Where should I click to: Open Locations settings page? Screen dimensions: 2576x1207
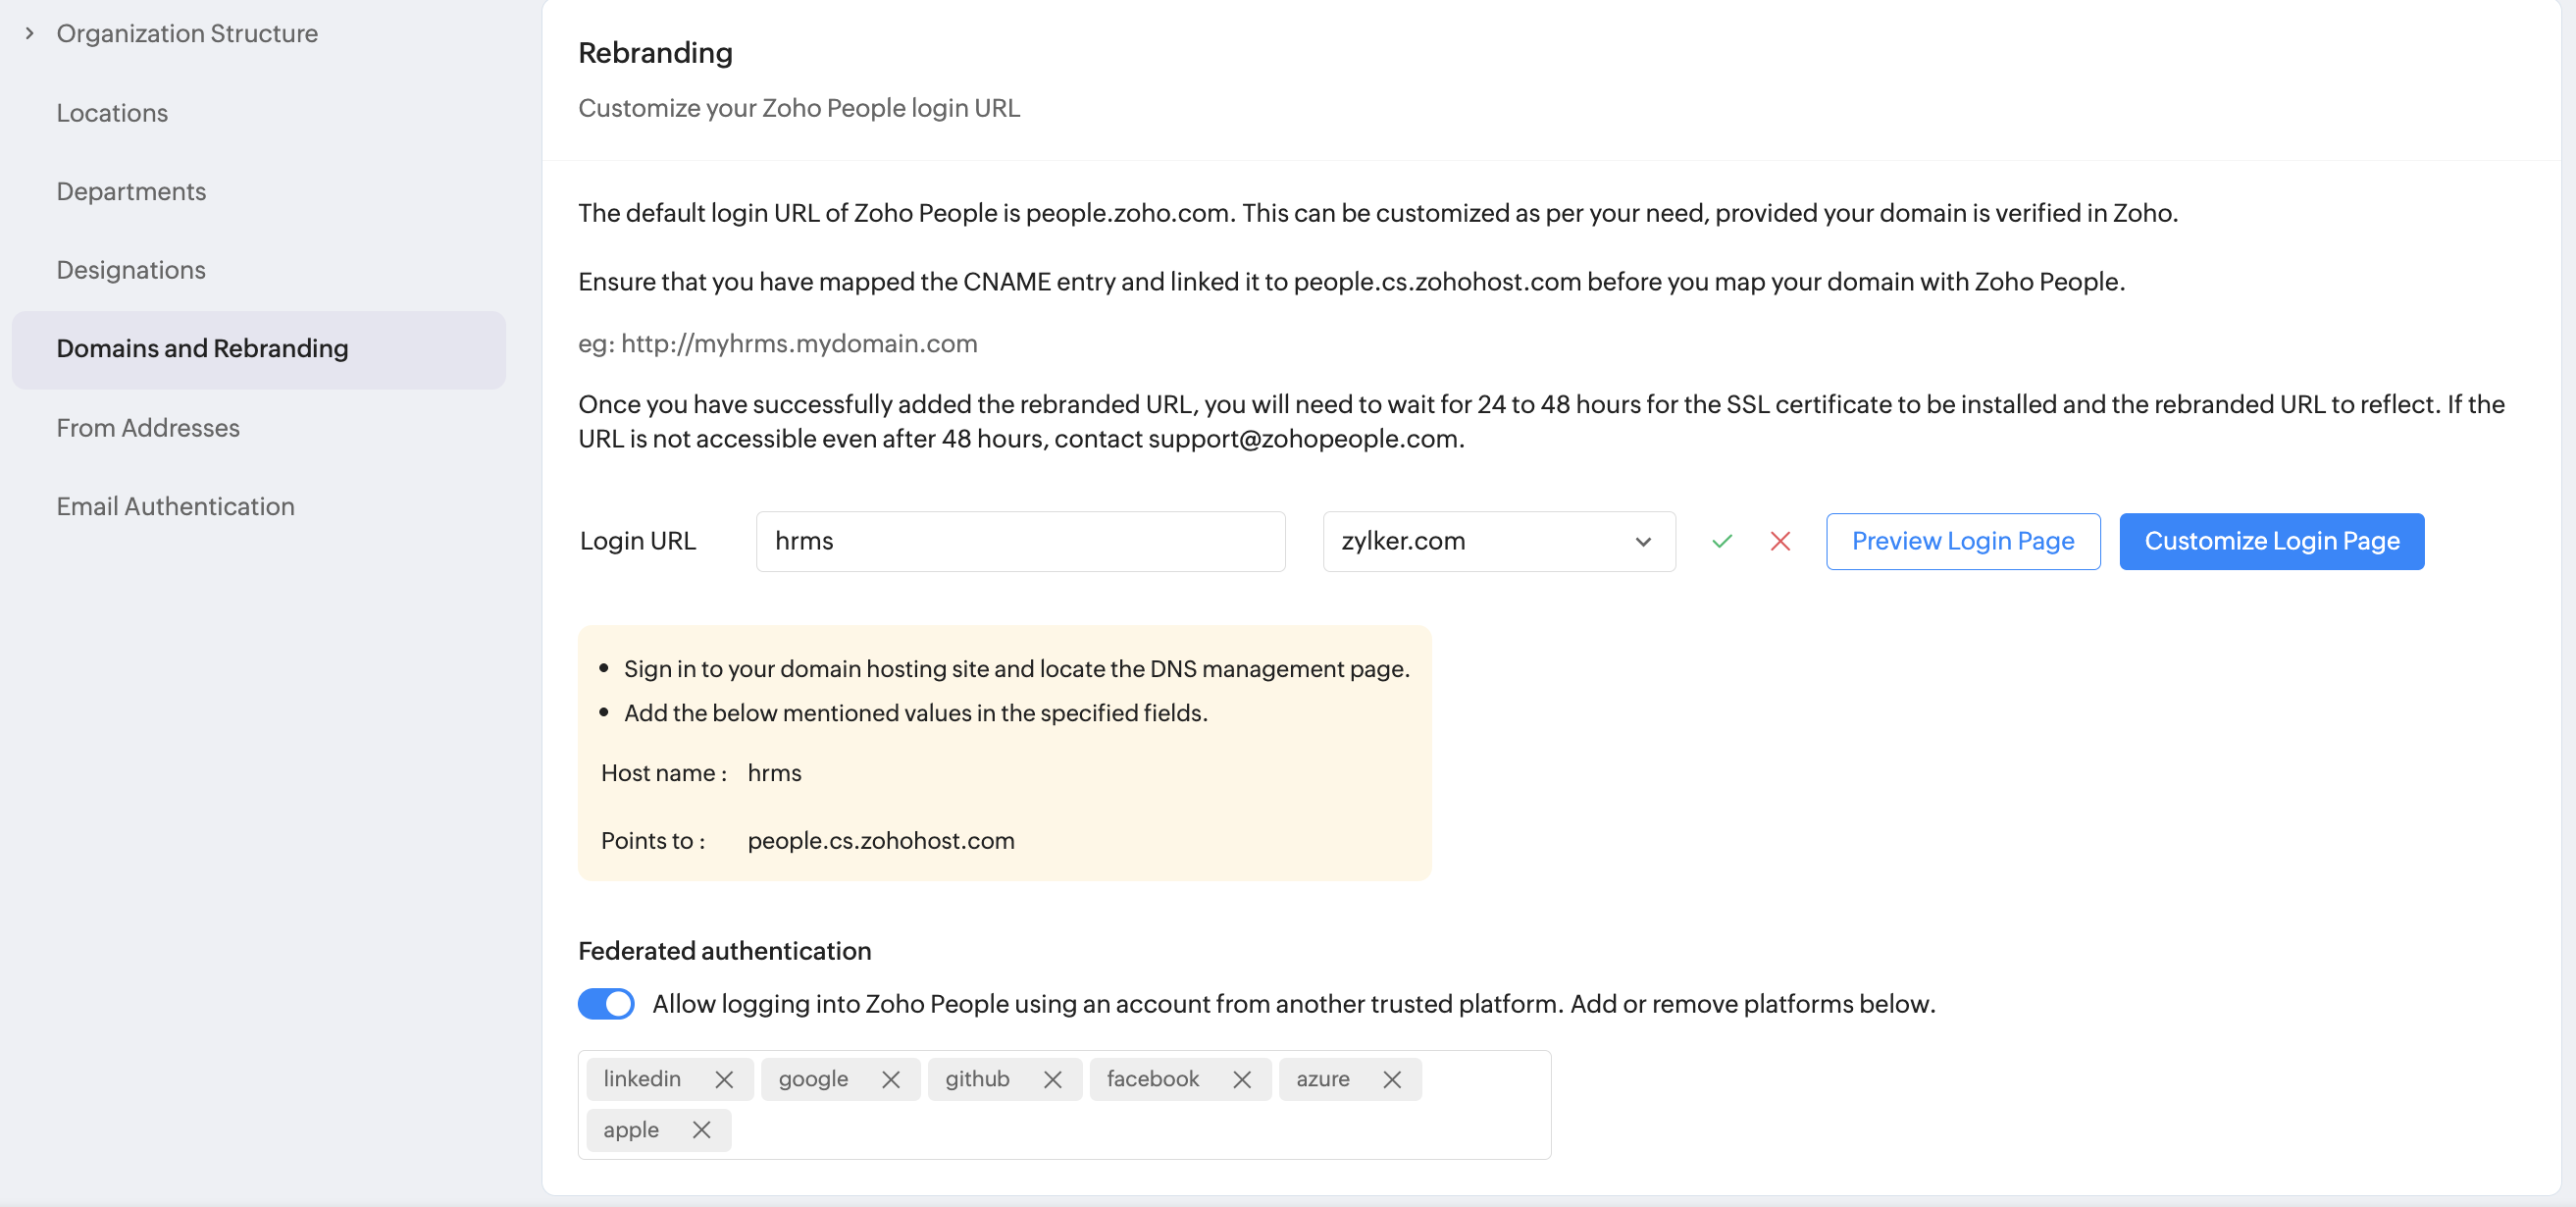click(112, 113)
